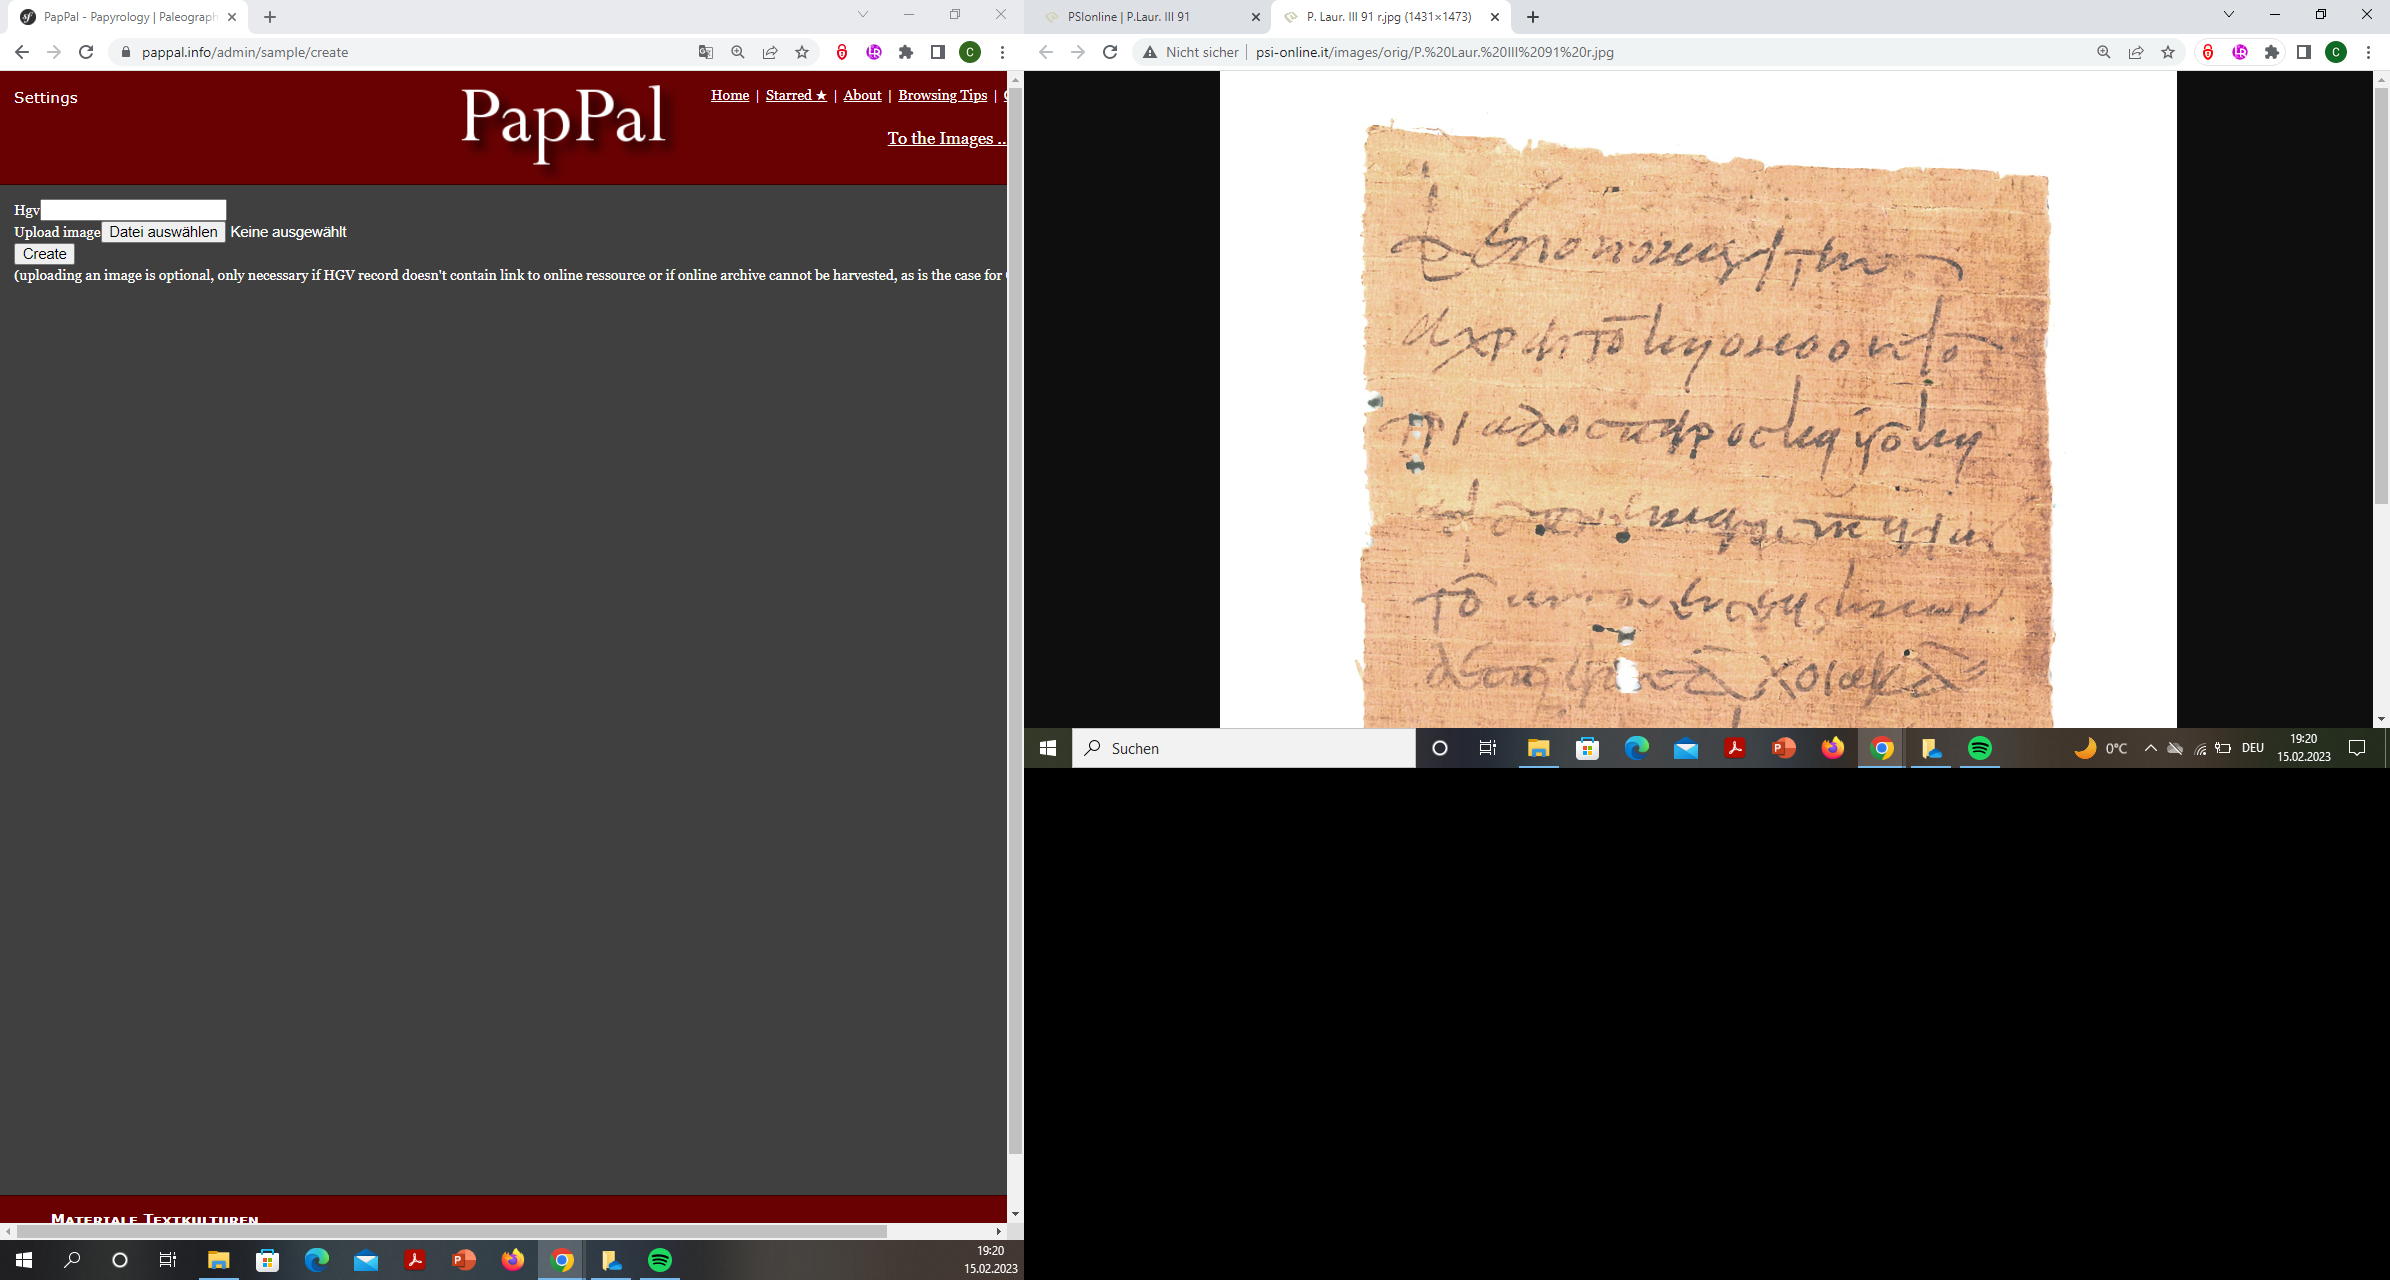The height and width of the screenshot is (1280, 2390).
Task: Click the pappal.info address bar URL
Action: click(x=245, y=52)
